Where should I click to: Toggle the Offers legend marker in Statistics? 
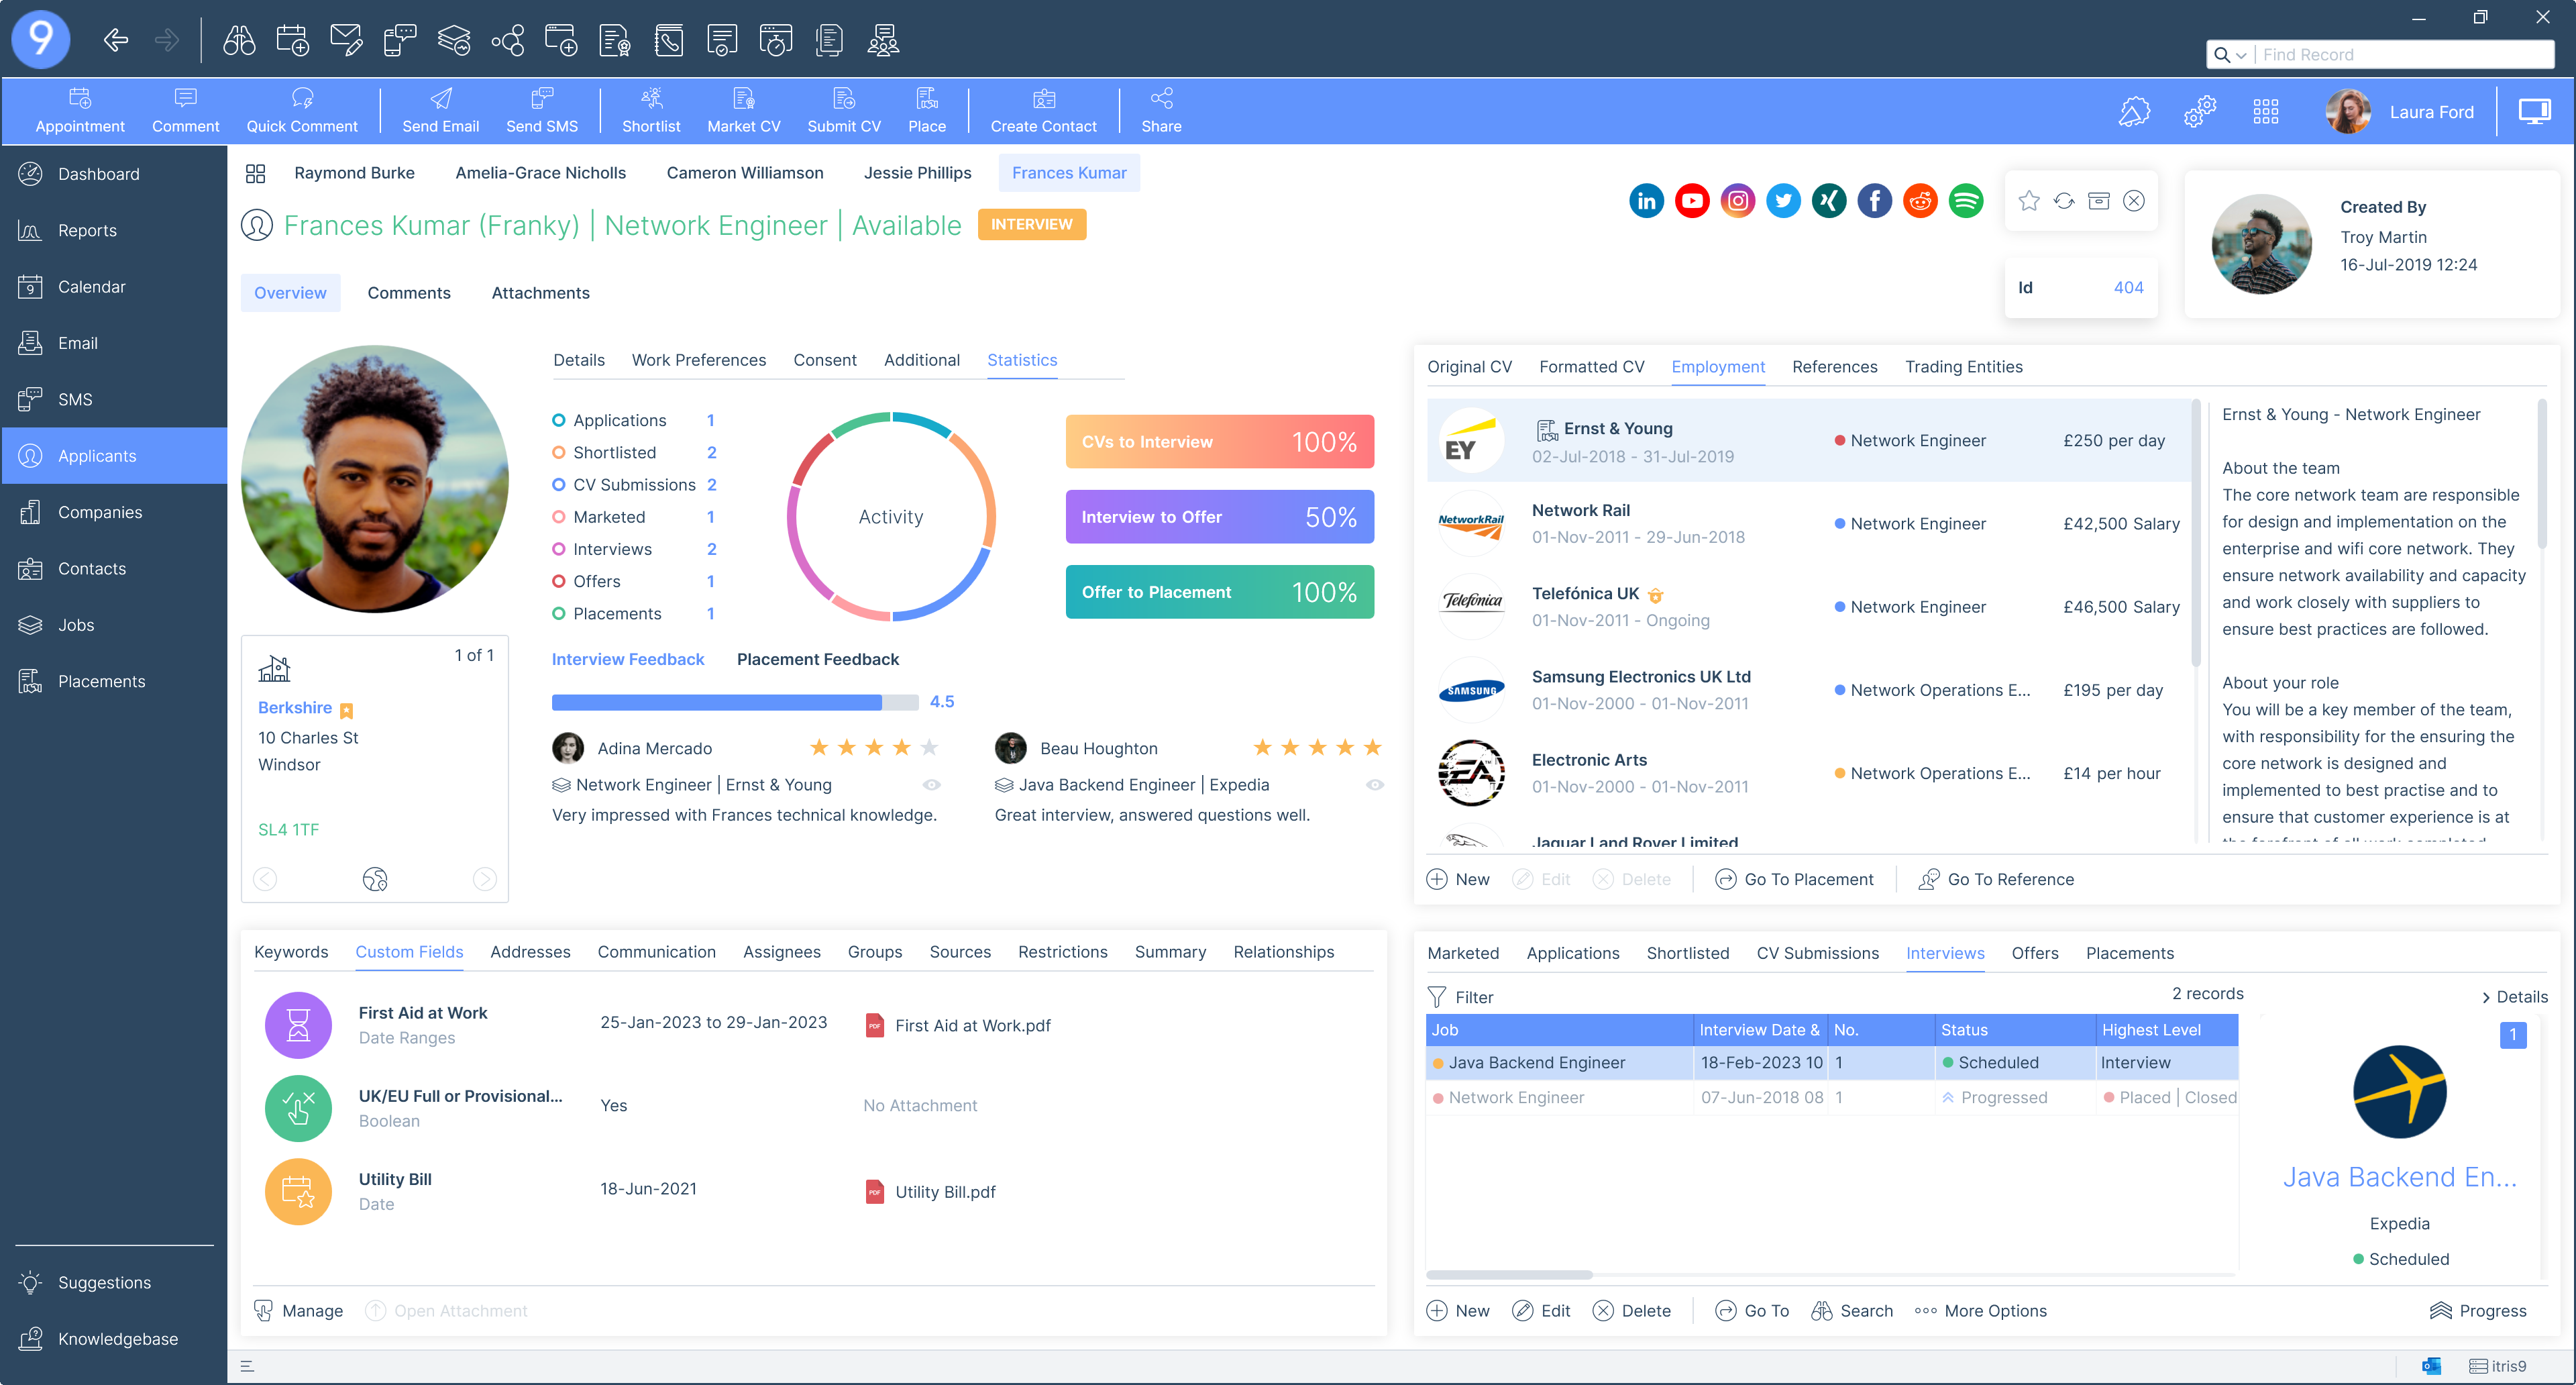[559, 581]
